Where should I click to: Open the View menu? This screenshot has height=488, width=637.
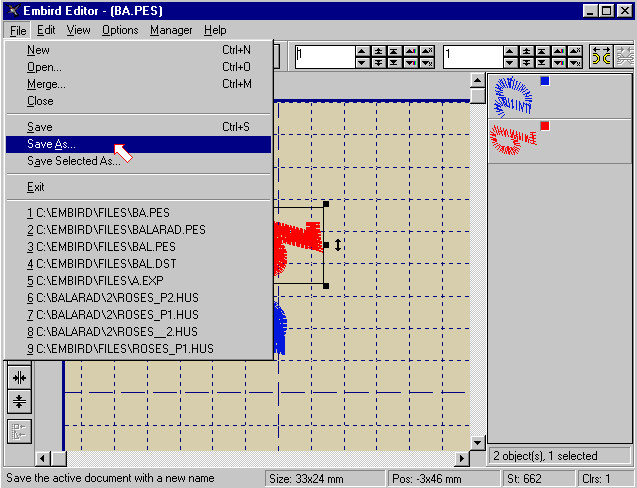point(78,30)
